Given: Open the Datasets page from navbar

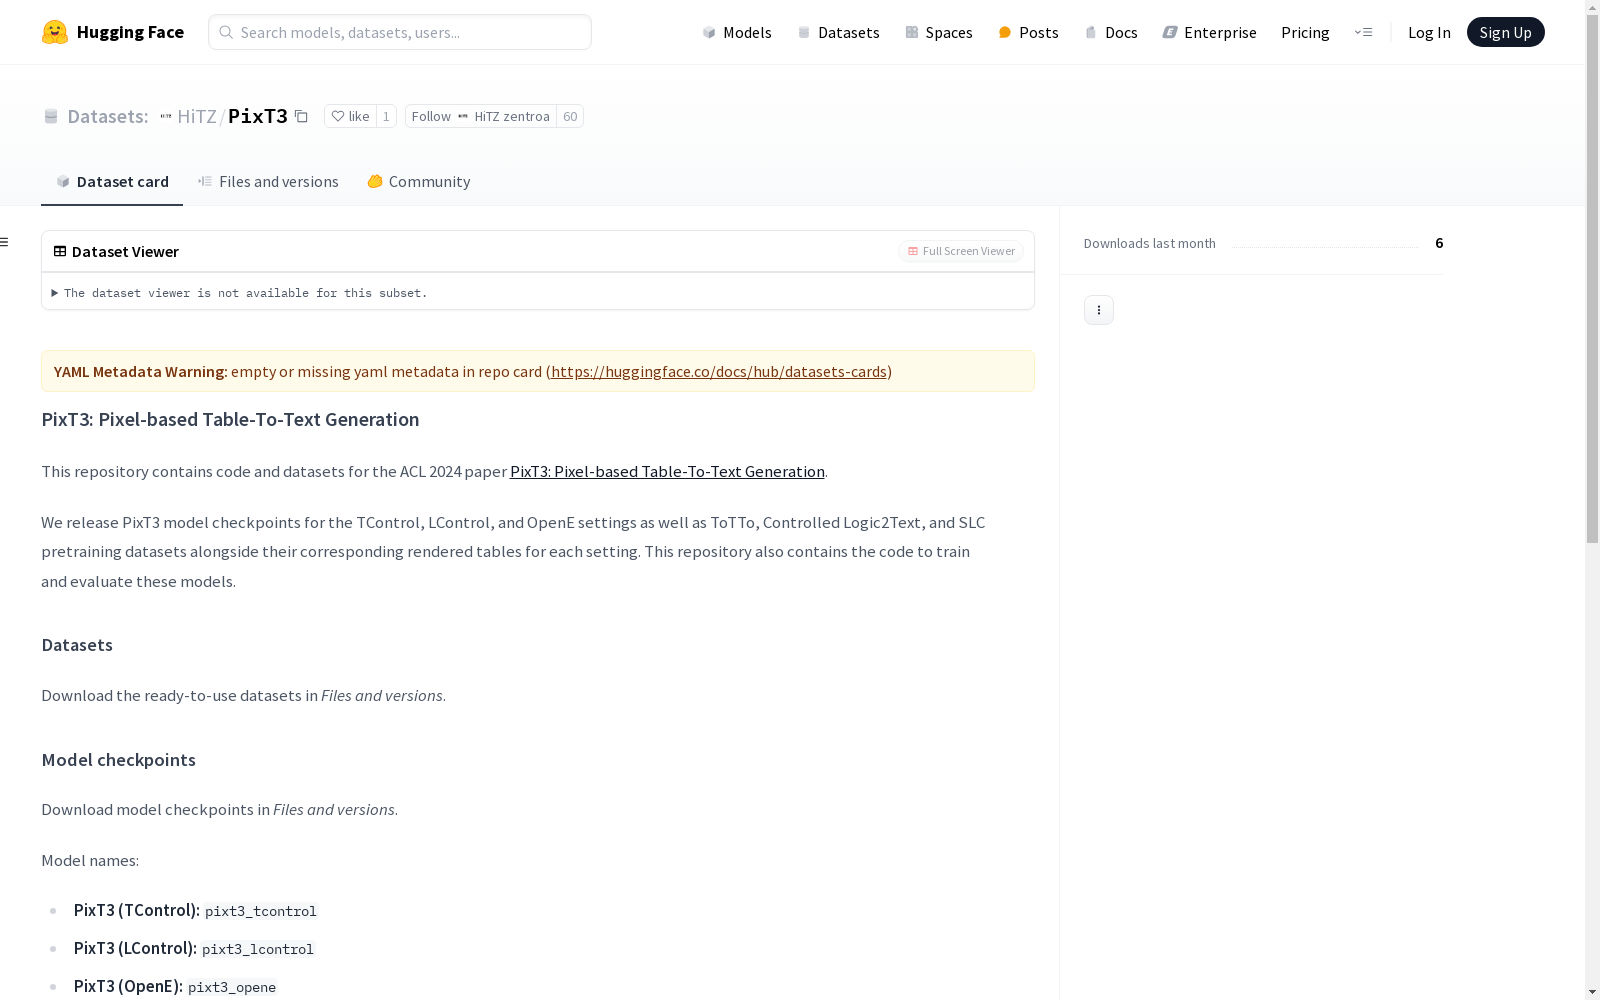Looking at the screenshot, I should point(838,32).
